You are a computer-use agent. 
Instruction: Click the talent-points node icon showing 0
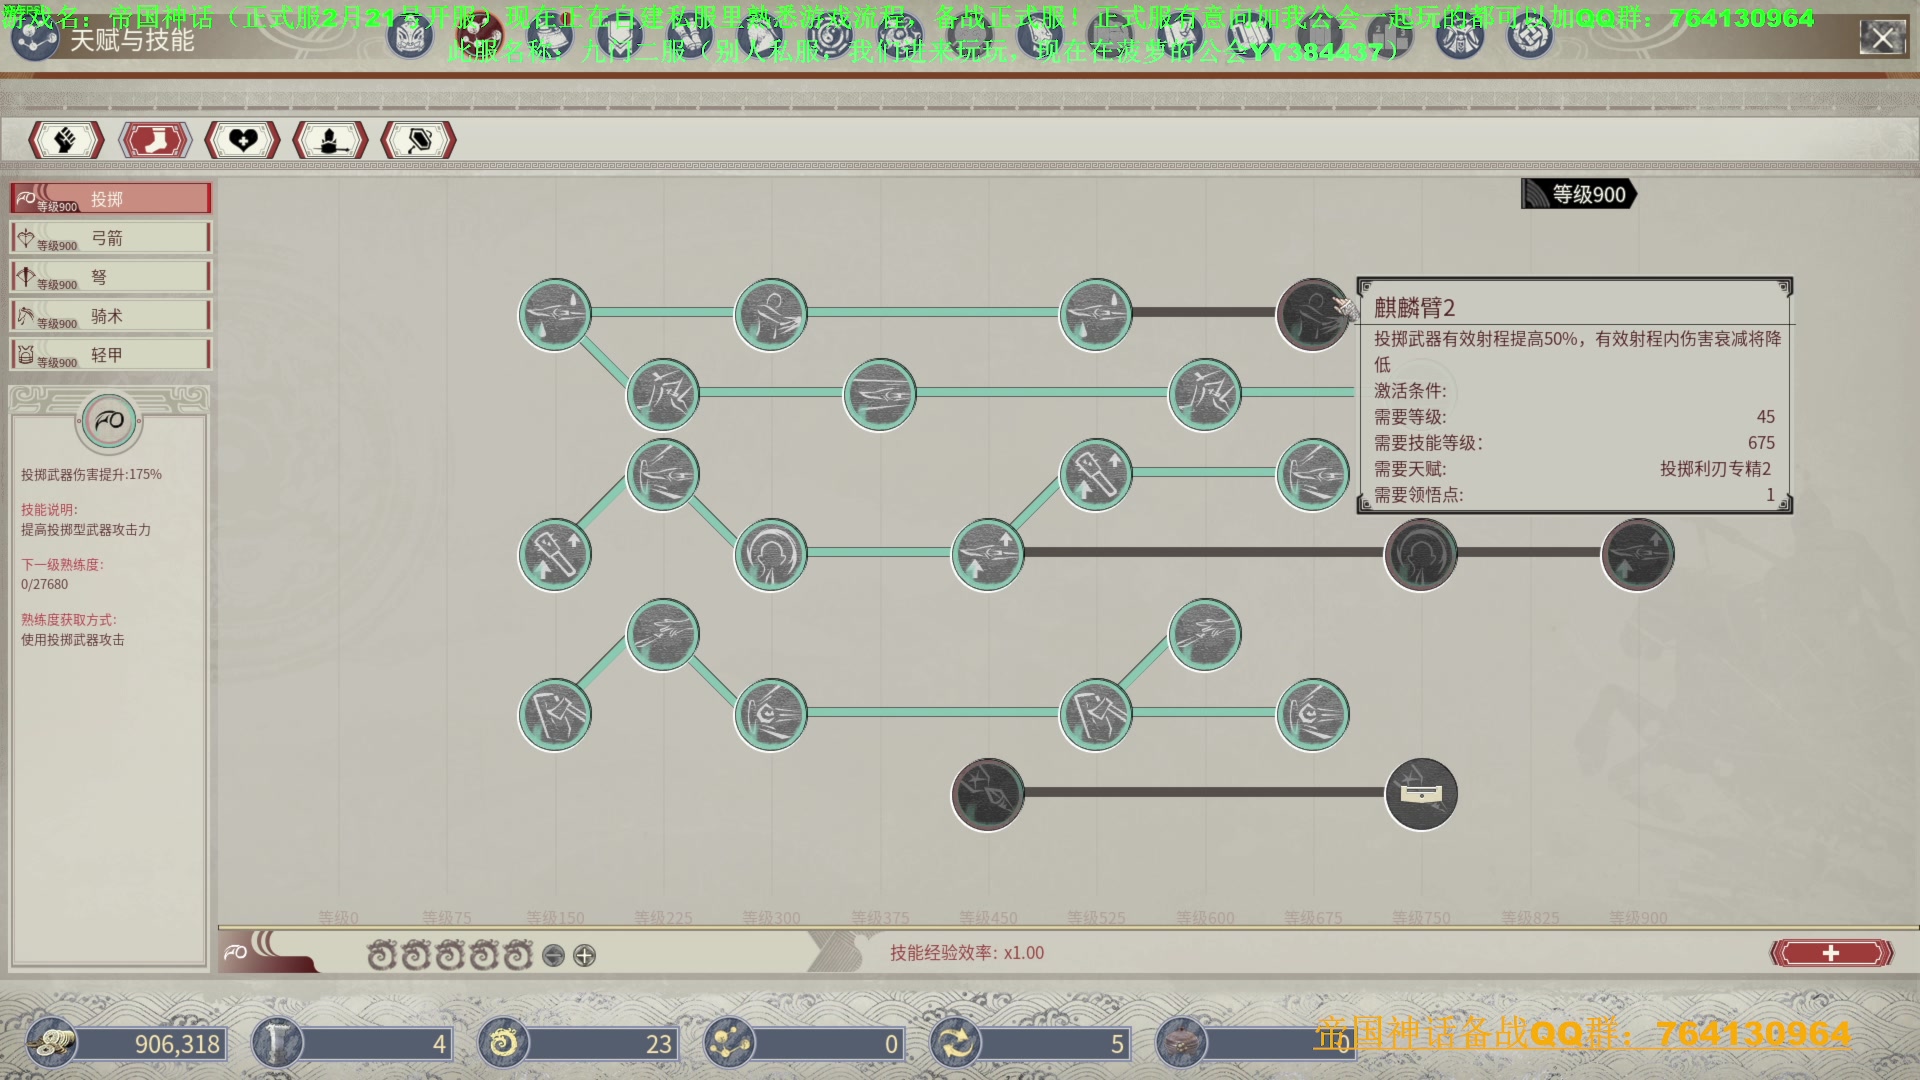click(x=729, y=1043)
